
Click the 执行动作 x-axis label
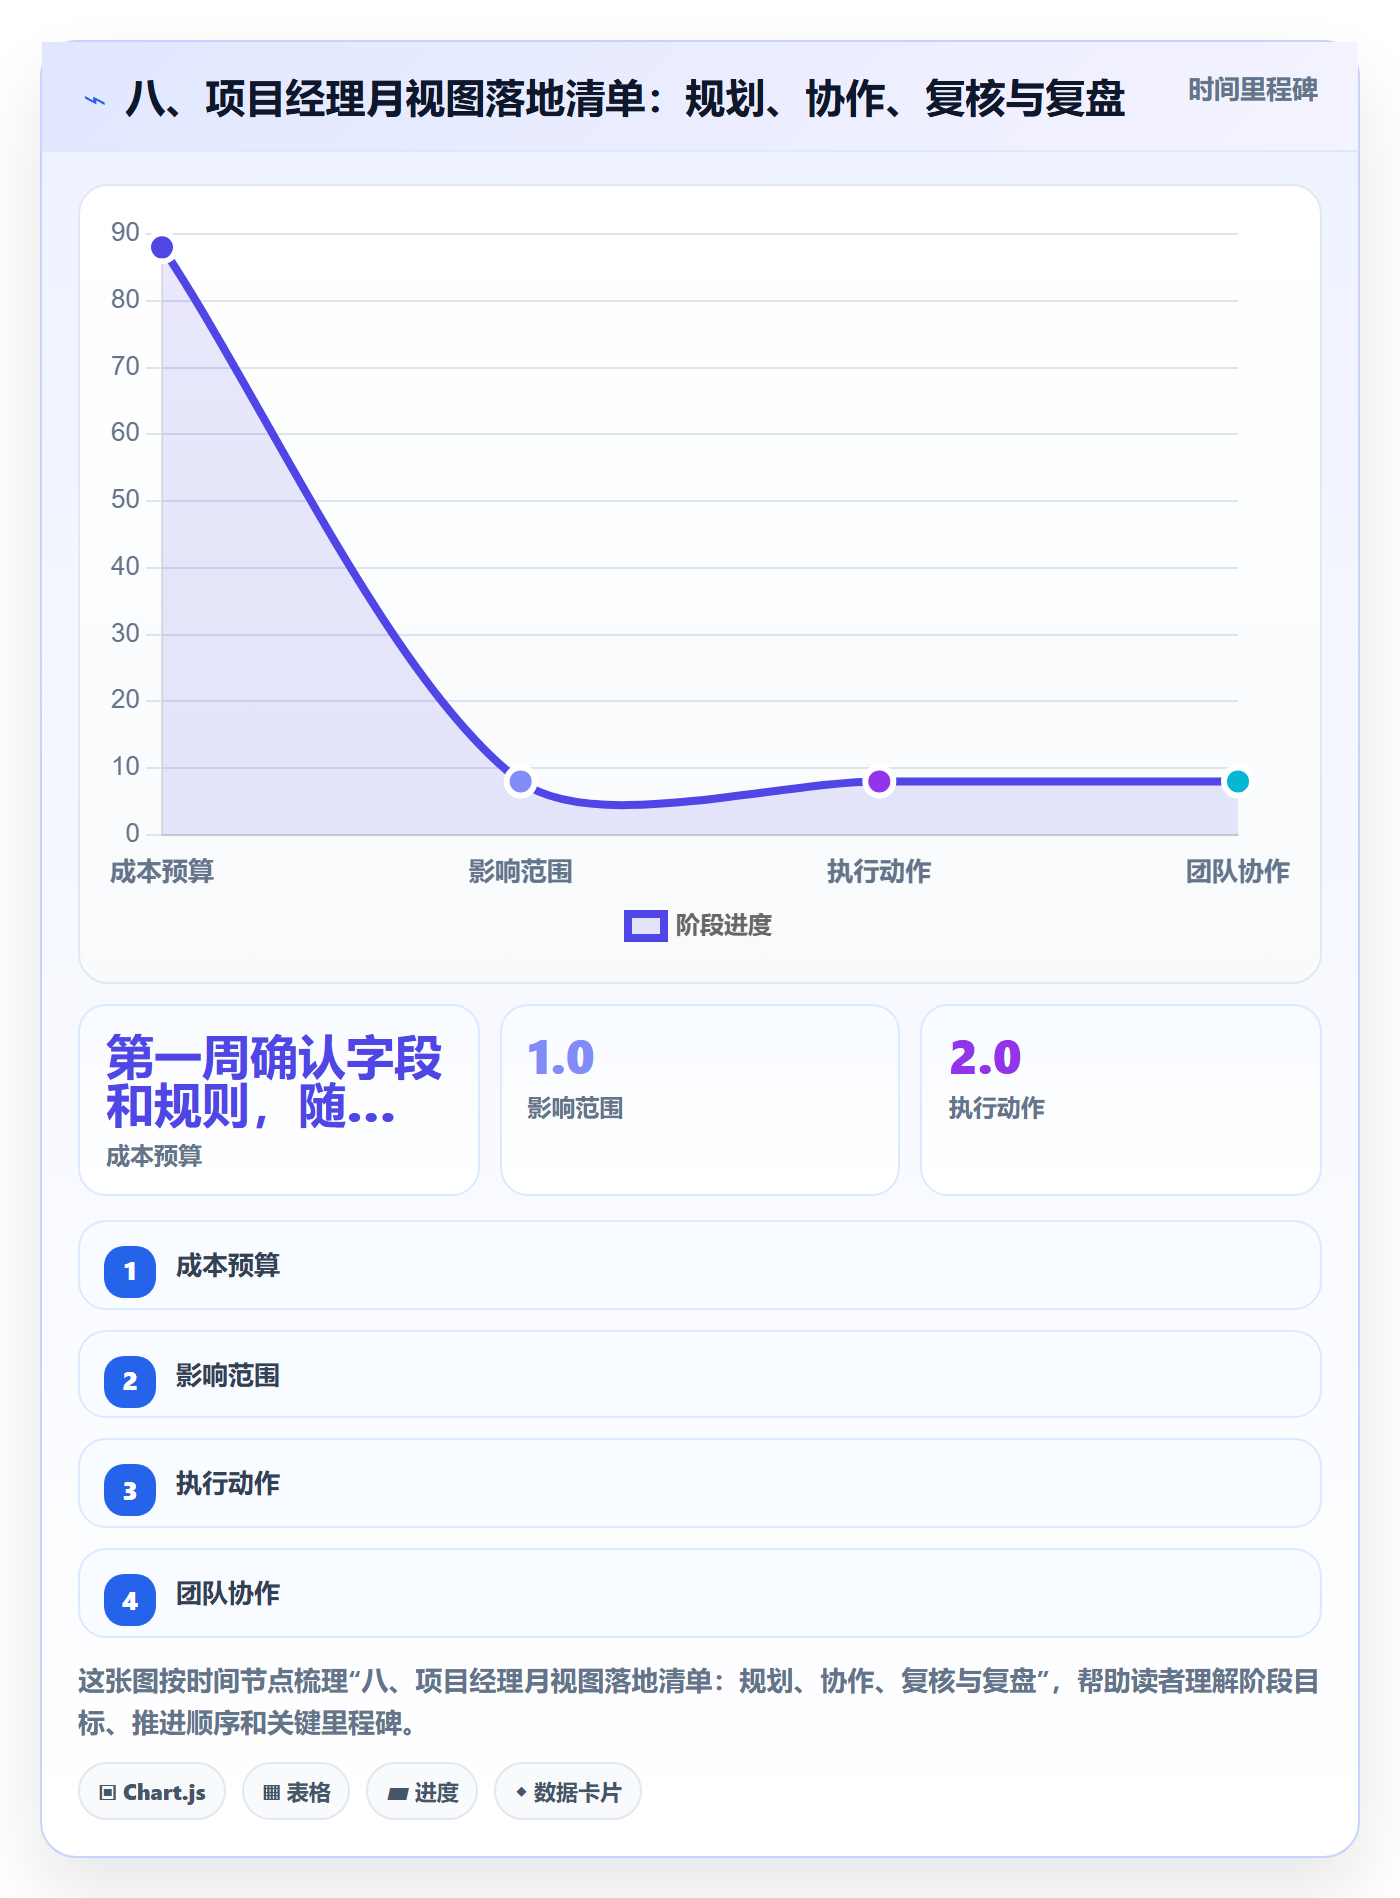coord(879,872)
